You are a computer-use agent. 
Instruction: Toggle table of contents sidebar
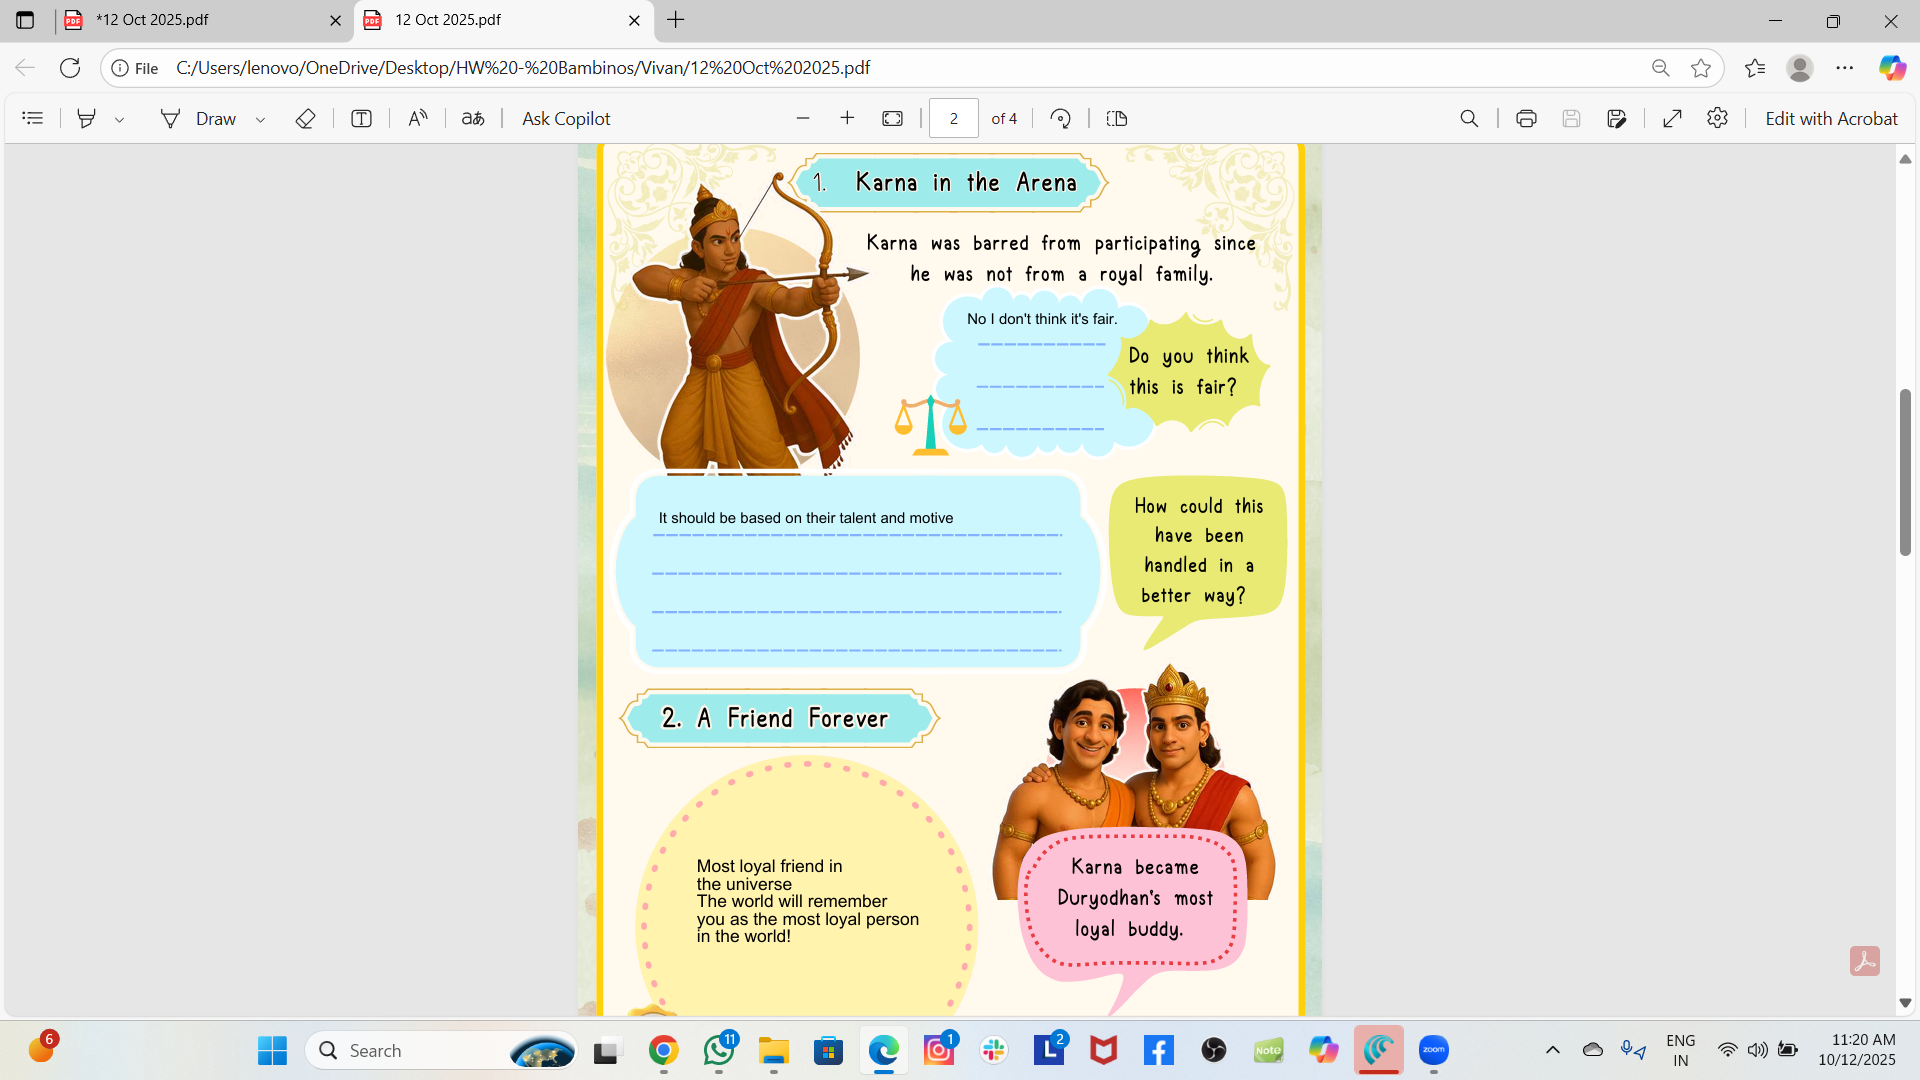(32, 119)
